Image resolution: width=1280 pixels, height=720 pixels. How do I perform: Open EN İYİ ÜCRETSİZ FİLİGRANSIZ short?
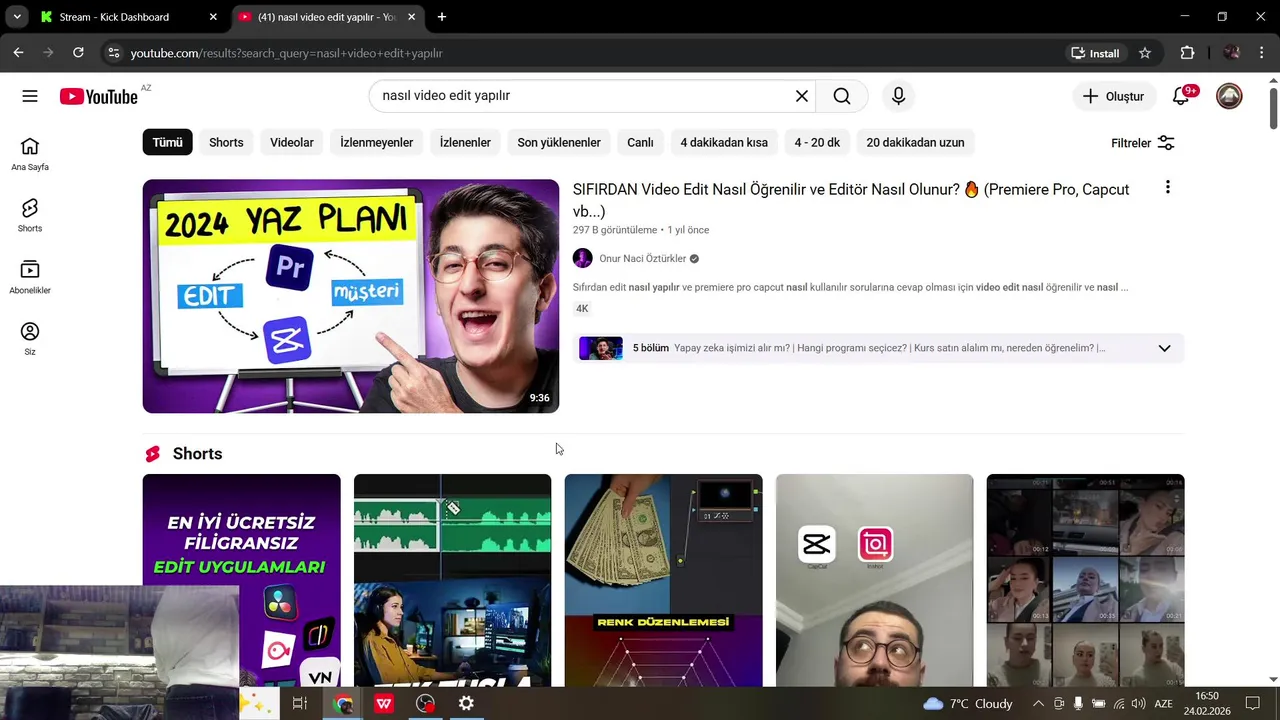[241, 580]
